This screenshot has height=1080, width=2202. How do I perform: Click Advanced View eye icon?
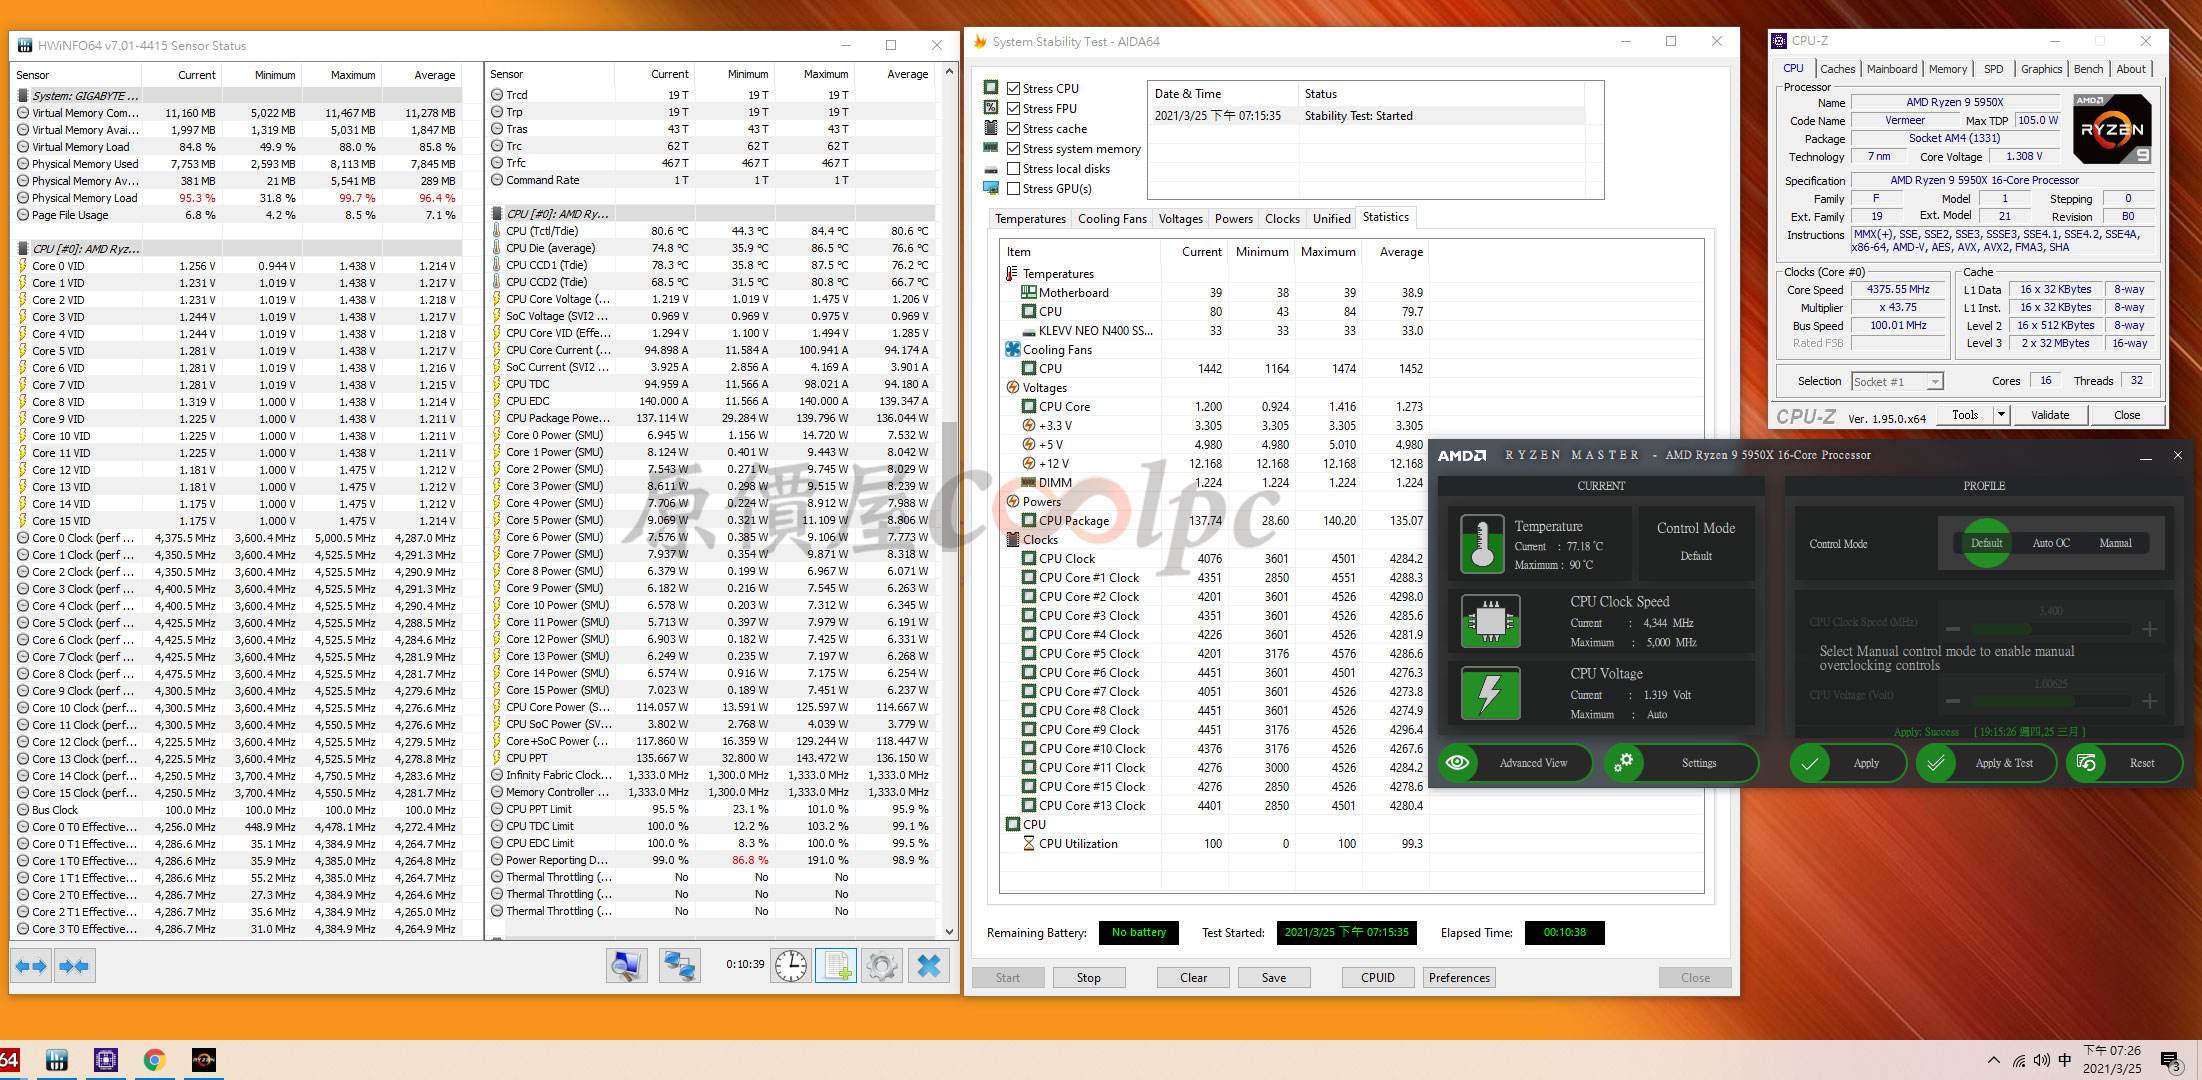[x=1459, y=763]
